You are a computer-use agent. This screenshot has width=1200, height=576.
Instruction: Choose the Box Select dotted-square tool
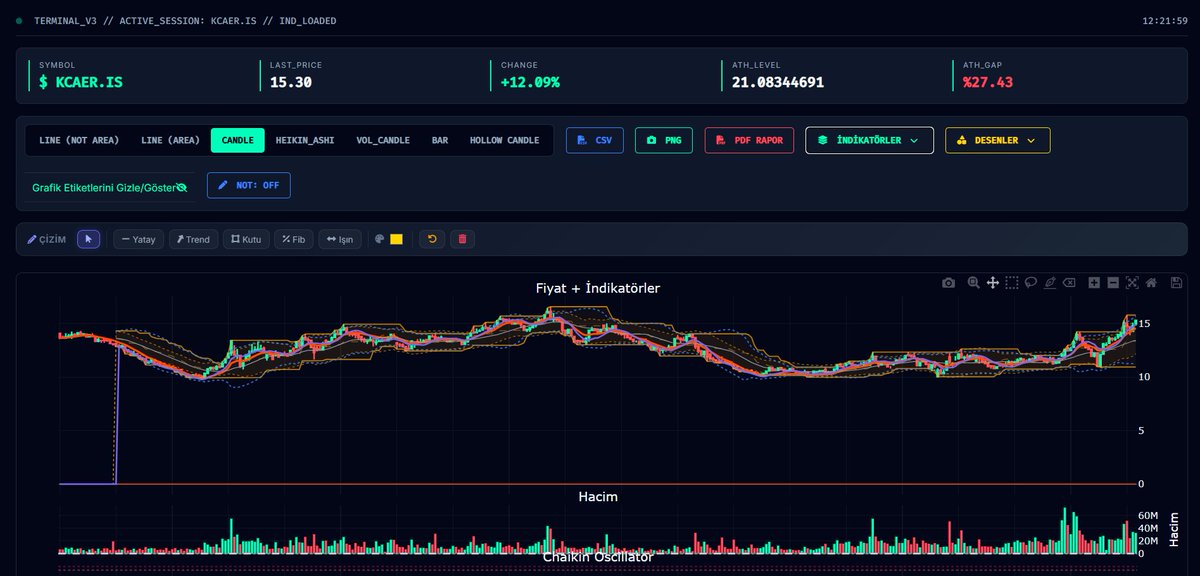1012,283
